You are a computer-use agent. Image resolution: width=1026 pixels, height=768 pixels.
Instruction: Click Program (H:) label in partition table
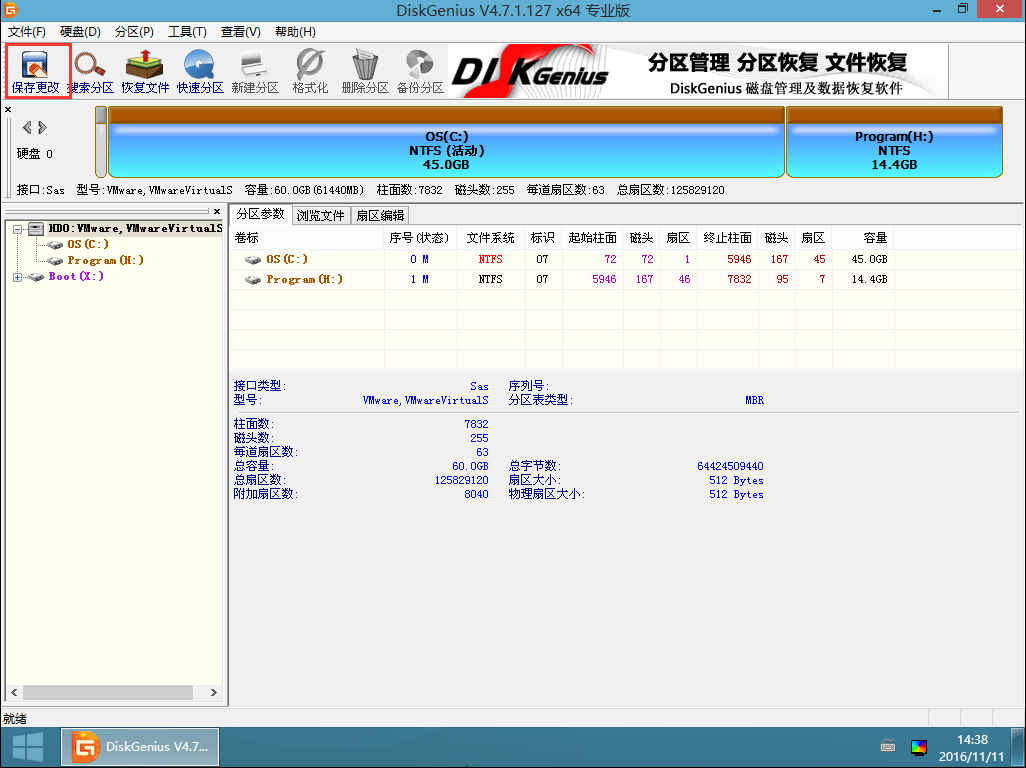pos(304,280)
